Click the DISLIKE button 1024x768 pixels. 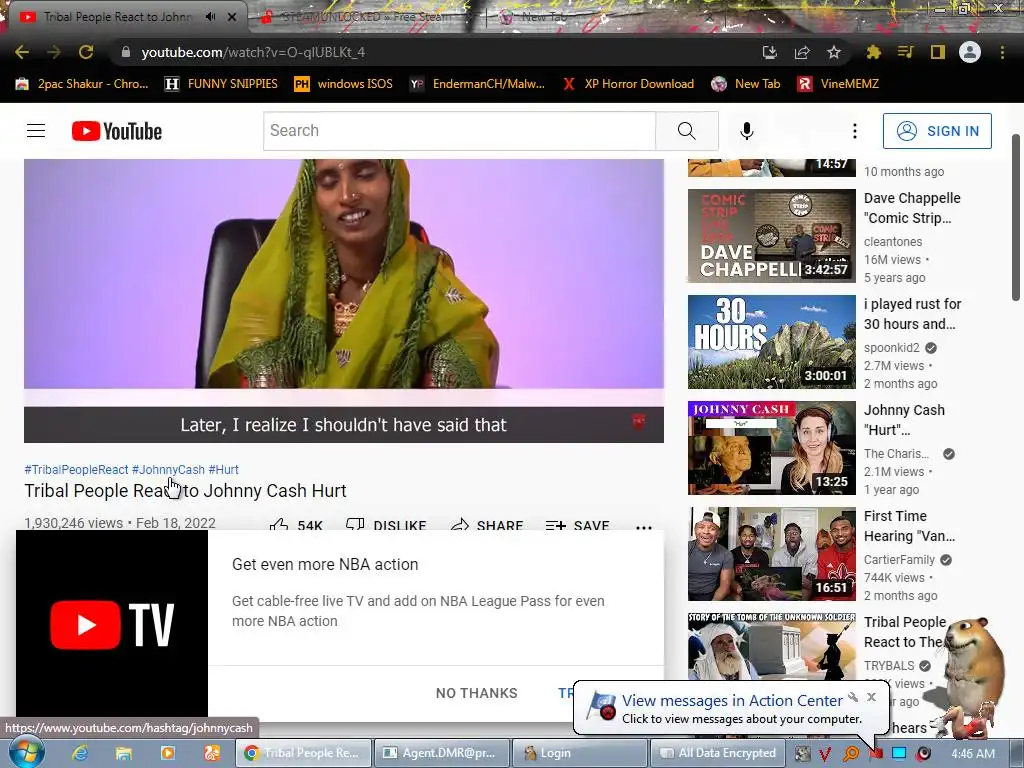[386, 525]
